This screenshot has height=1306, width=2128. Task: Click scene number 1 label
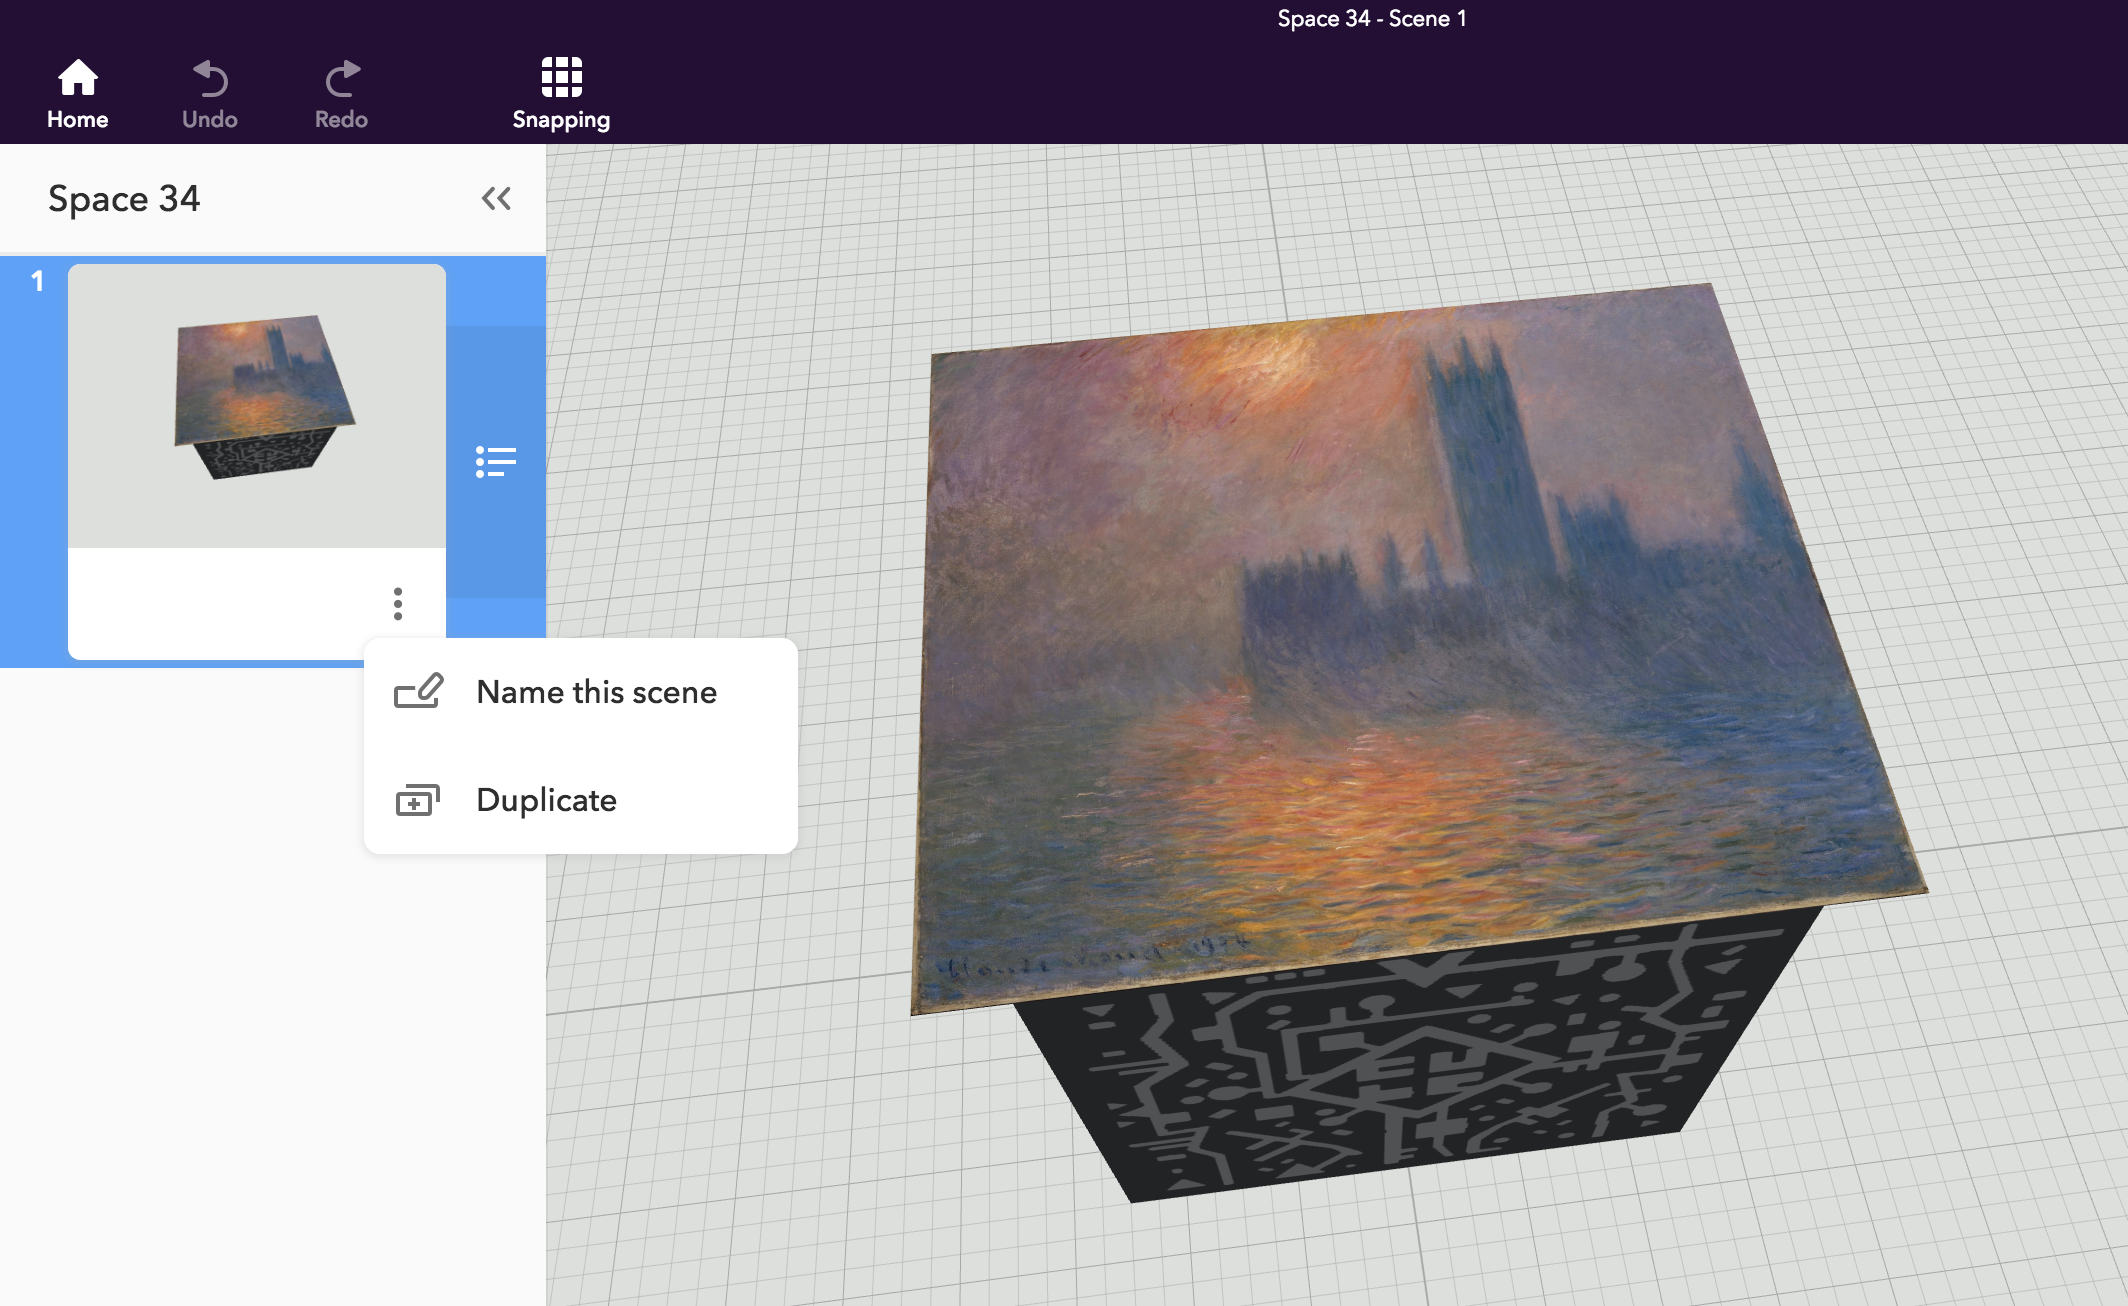[x=37, y=281]
